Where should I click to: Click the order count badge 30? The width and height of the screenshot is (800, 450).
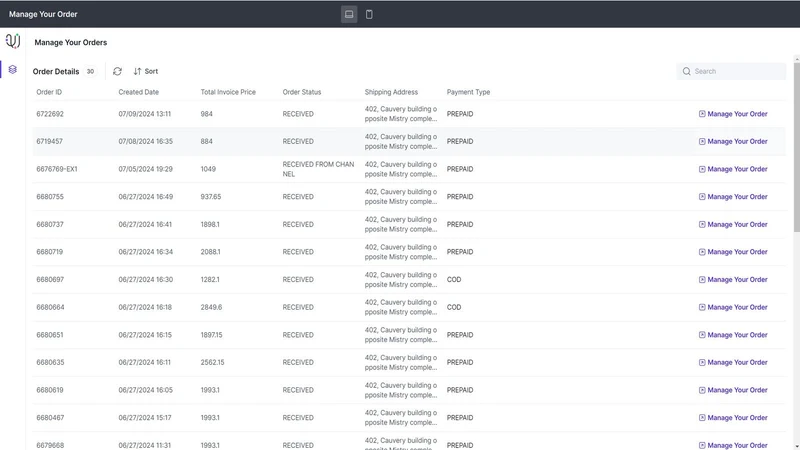click(90, 71)
